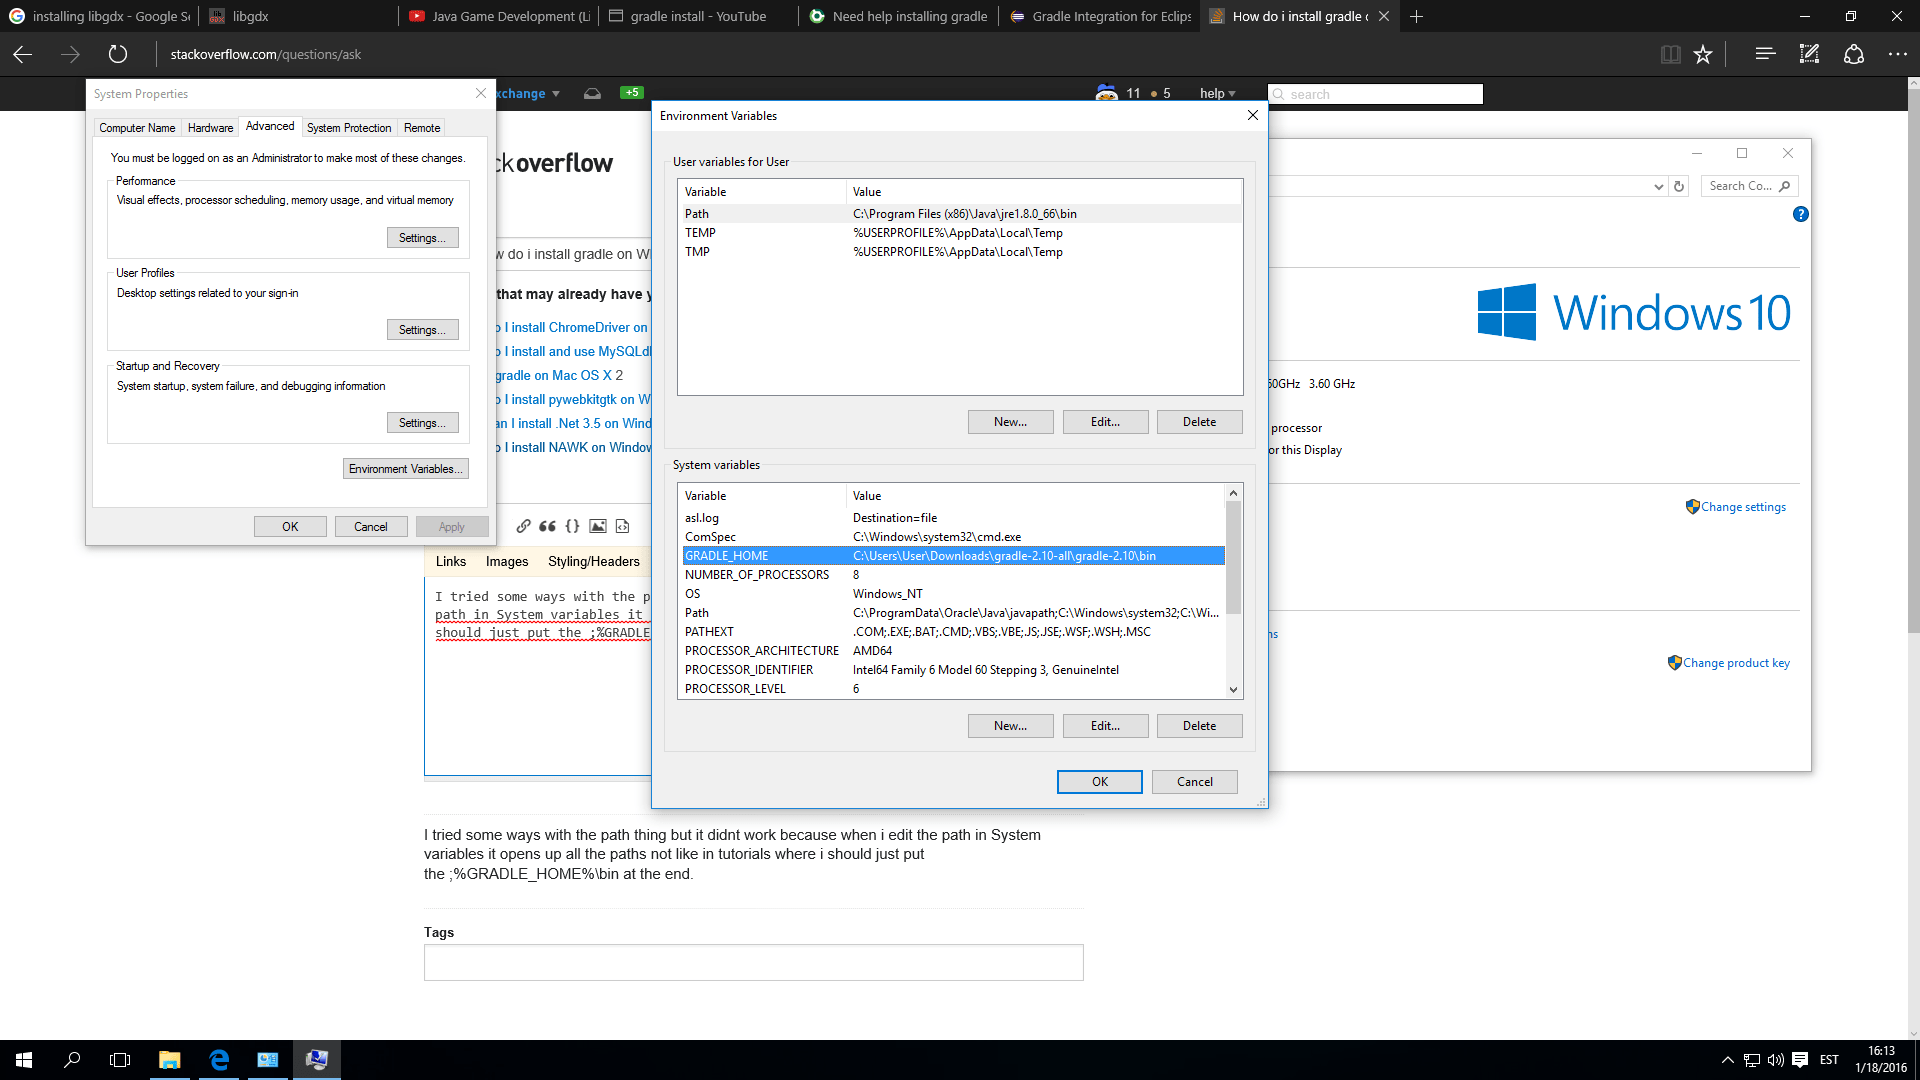The height and width of the screenshot is (1080, 1920).
Task: Click the Environment Variables button
Action: click(x=405, y=468)
